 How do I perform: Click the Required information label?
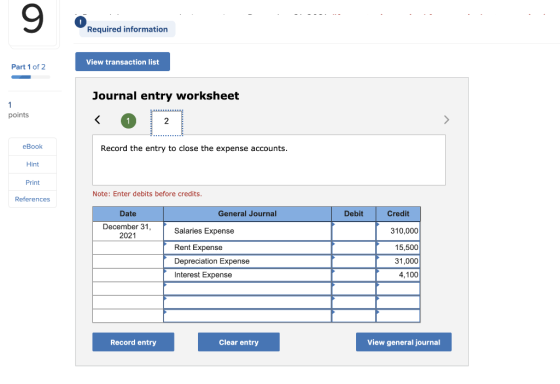tap(128, 29)
